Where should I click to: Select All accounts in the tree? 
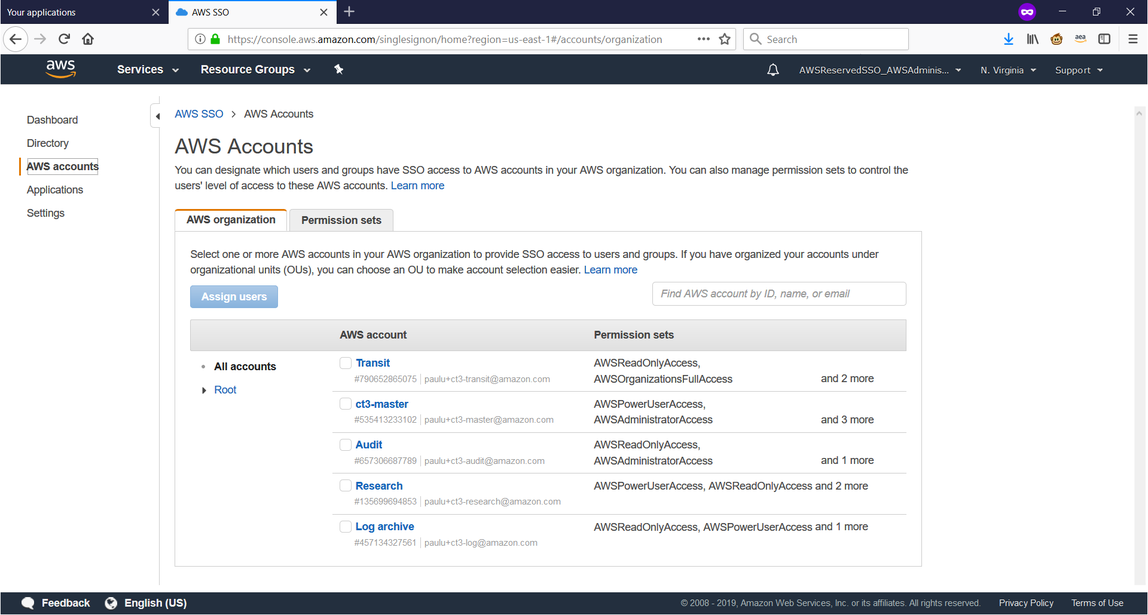[245, 367]
